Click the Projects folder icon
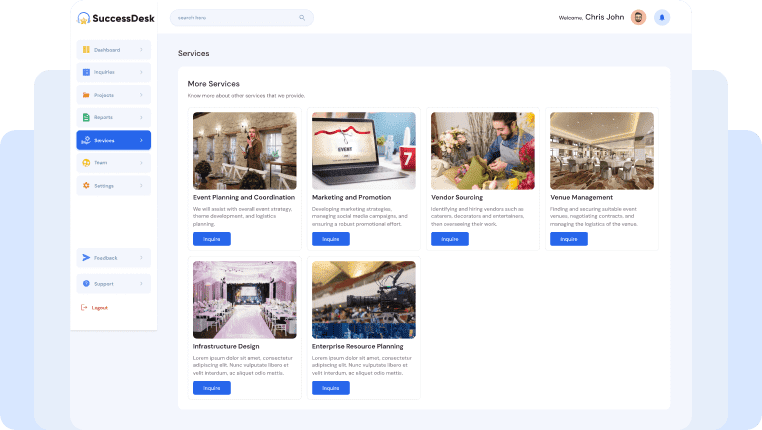The height and width of the screenshot is (430, 762). pos(86,95)
